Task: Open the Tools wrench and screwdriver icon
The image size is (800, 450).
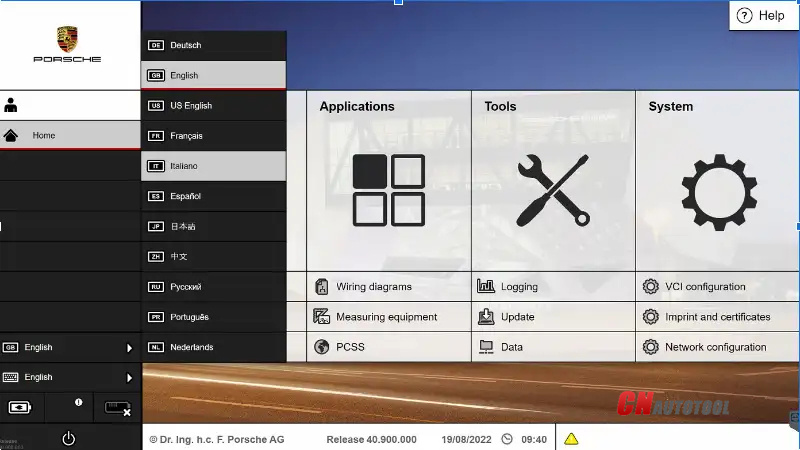Action: [553, 190]
